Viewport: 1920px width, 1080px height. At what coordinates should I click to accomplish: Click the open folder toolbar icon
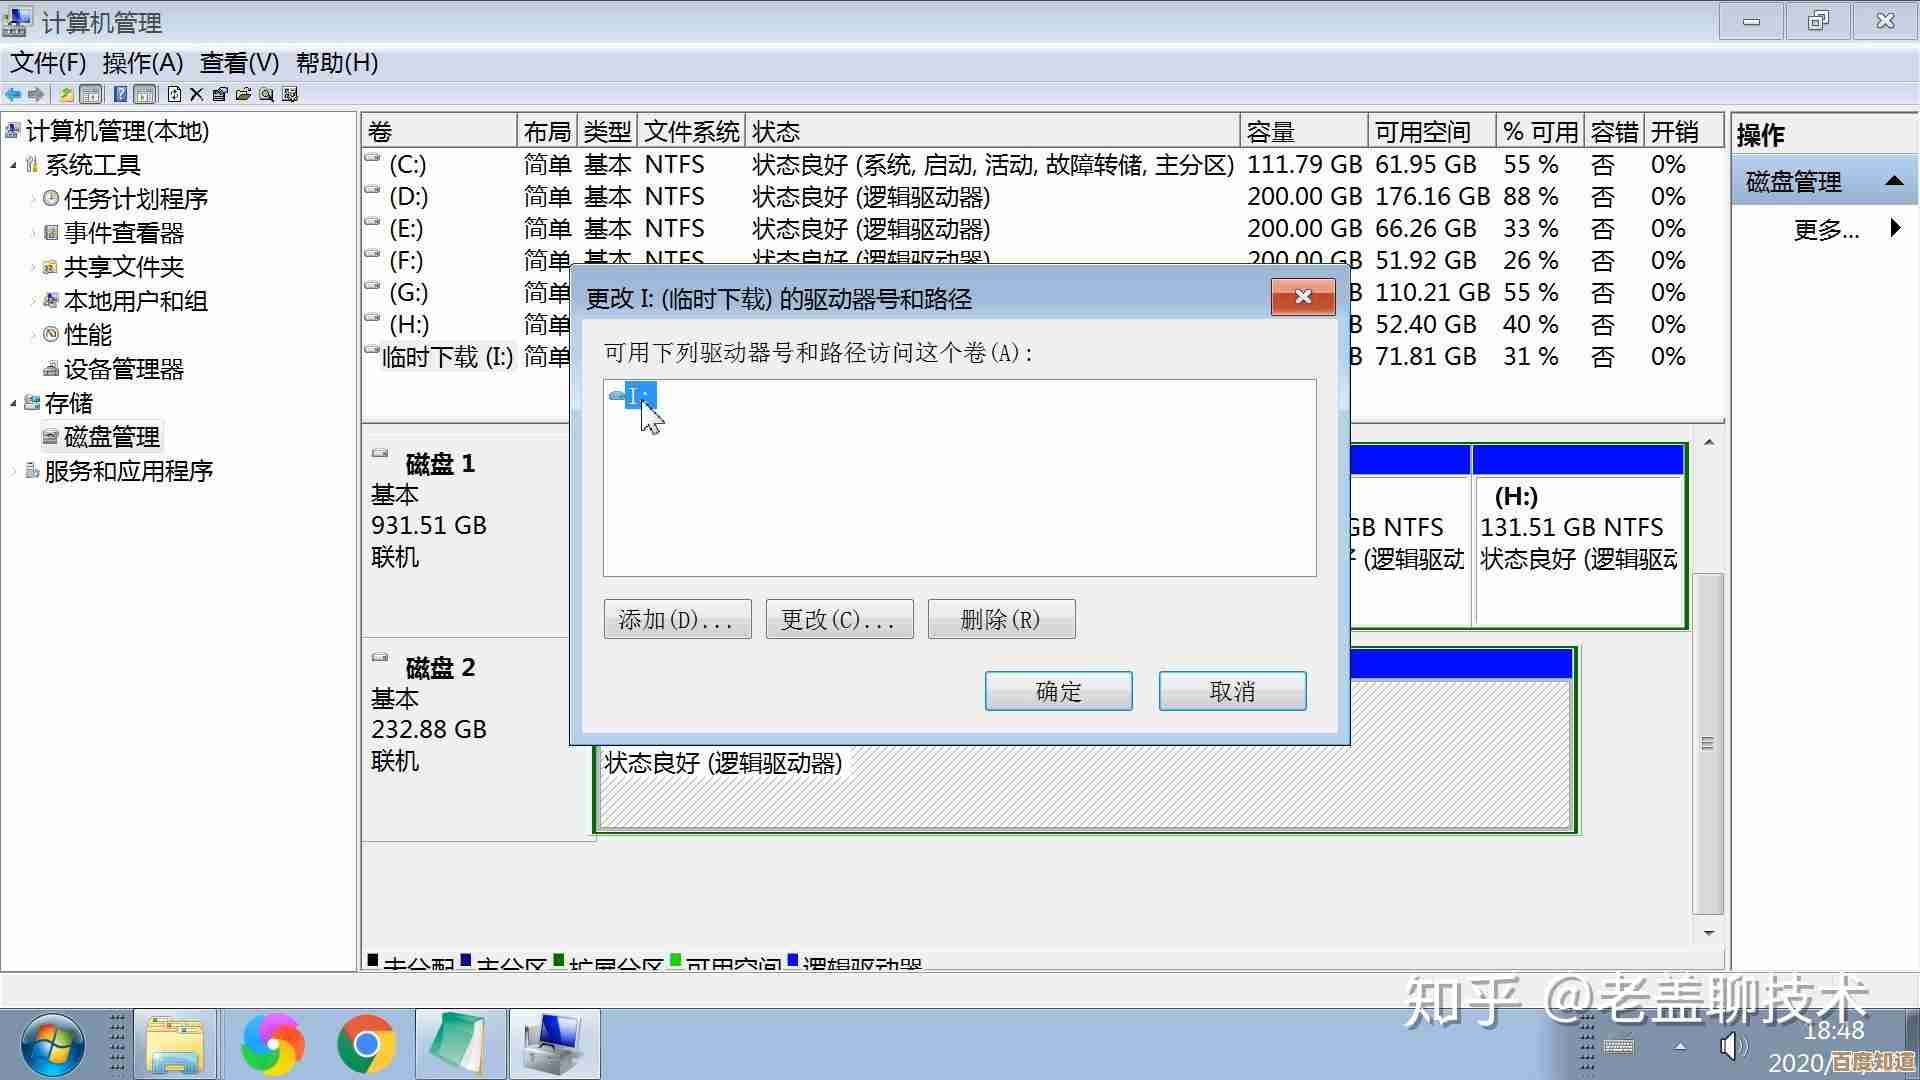pos(244,94)
